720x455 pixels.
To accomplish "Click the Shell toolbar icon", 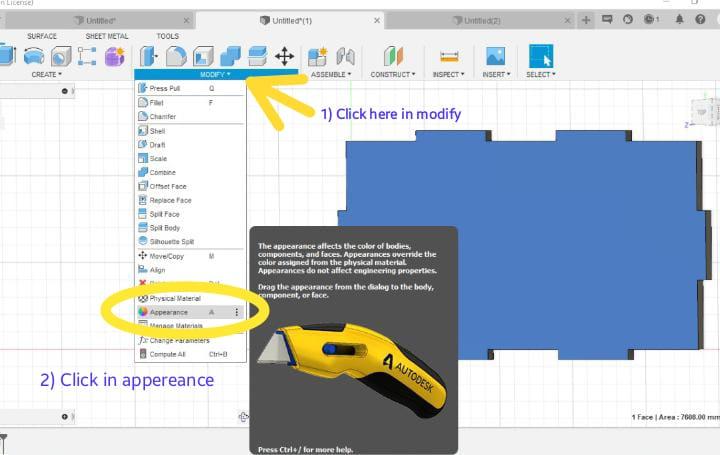I will coord(203,56).
